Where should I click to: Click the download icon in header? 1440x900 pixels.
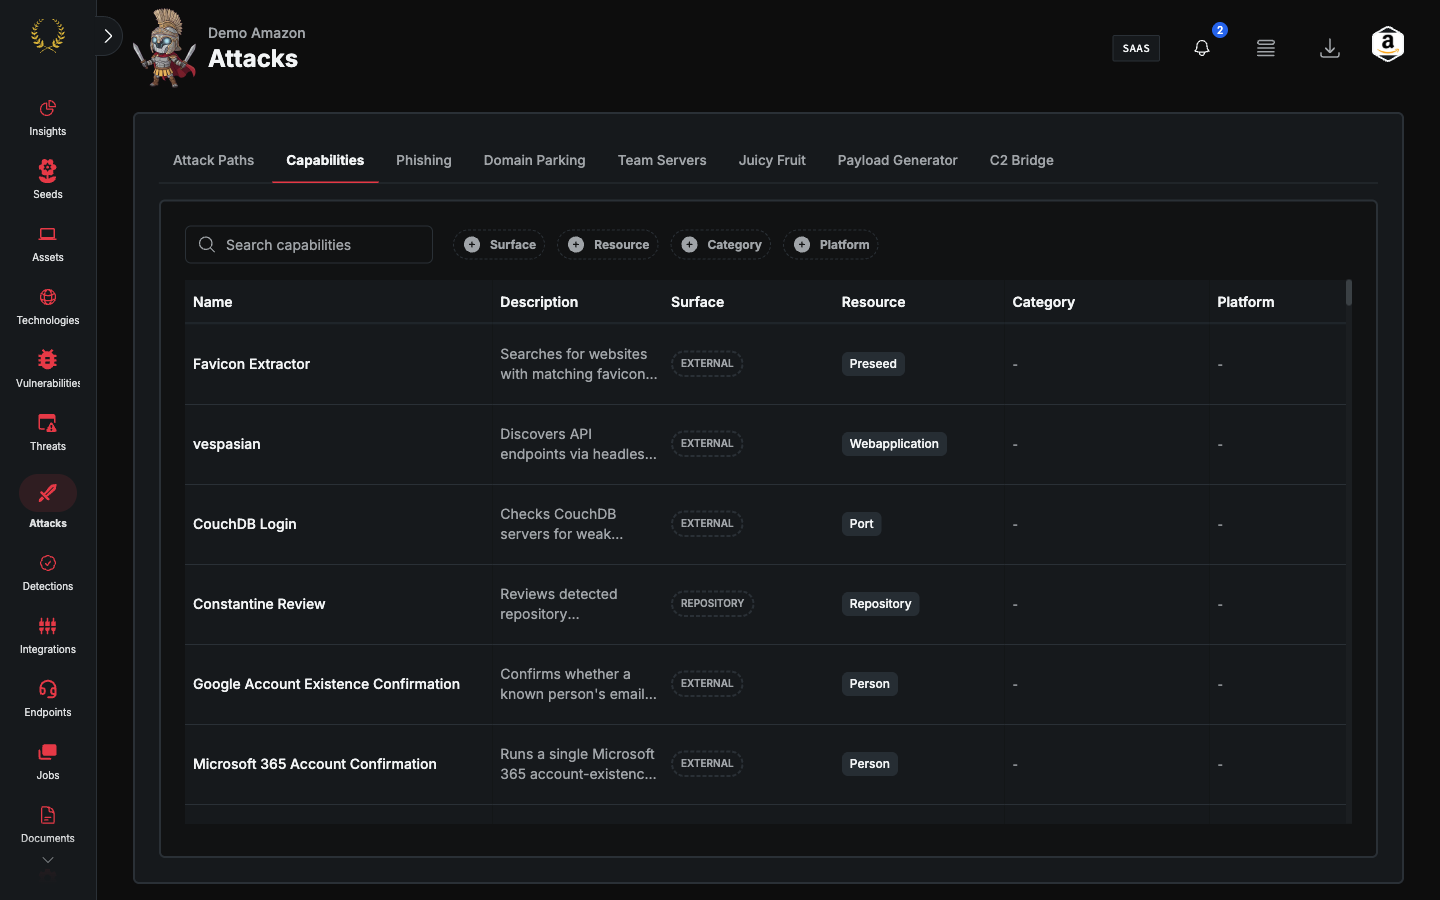pyautogui.click(x=1330, y=48)
